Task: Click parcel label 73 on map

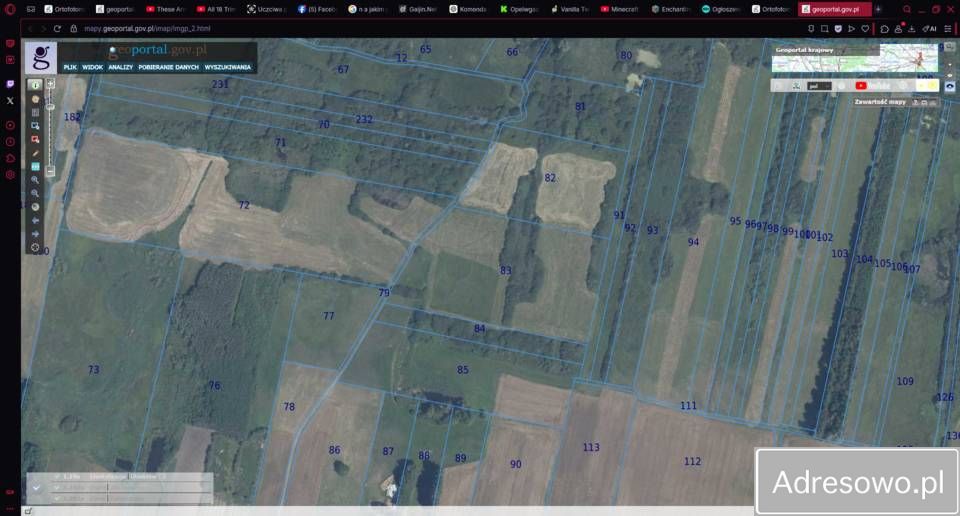Action: [x=93, y=369]
